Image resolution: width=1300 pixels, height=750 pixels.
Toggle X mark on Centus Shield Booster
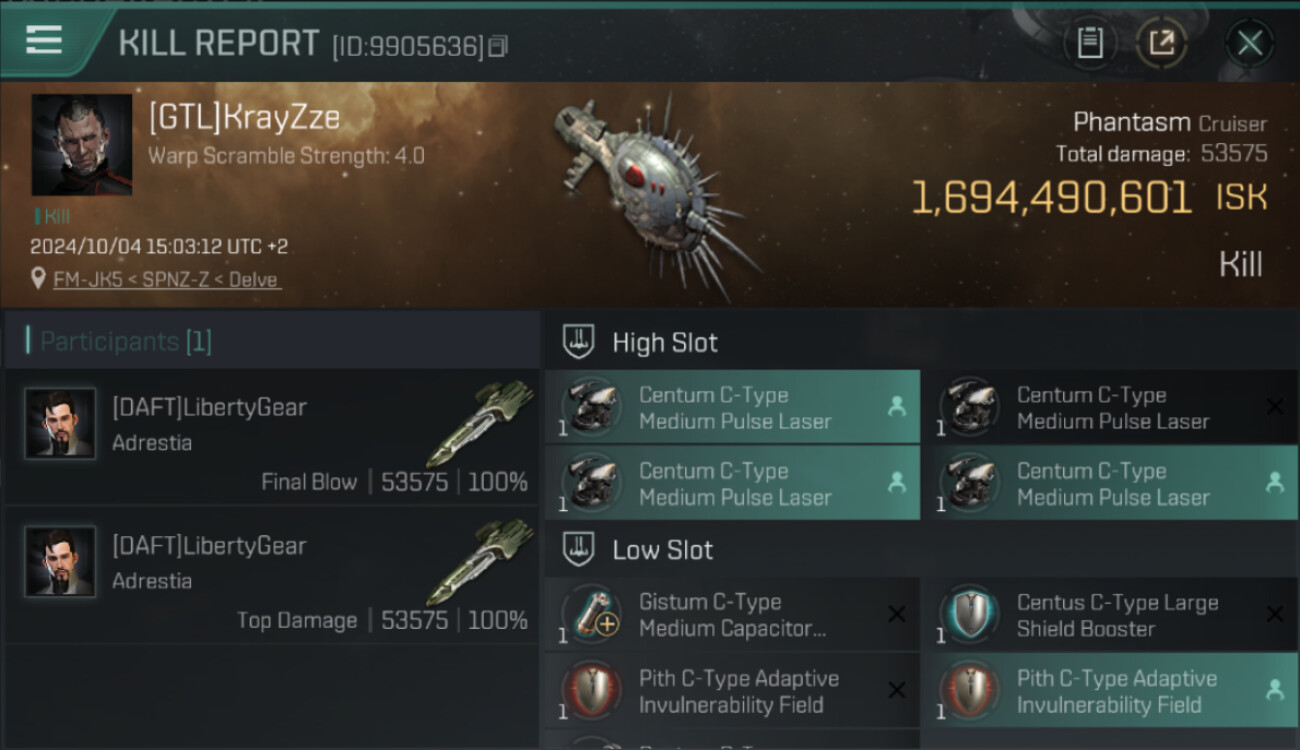[x=1274, y=615]
